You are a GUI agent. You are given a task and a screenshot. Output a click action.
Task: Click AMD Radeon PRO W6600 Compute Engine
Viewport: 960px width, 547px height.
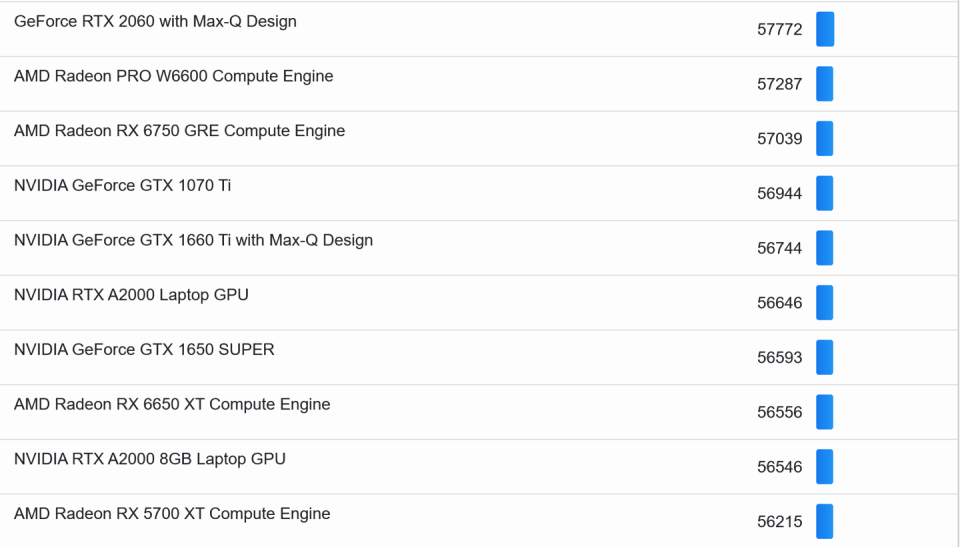173,76
